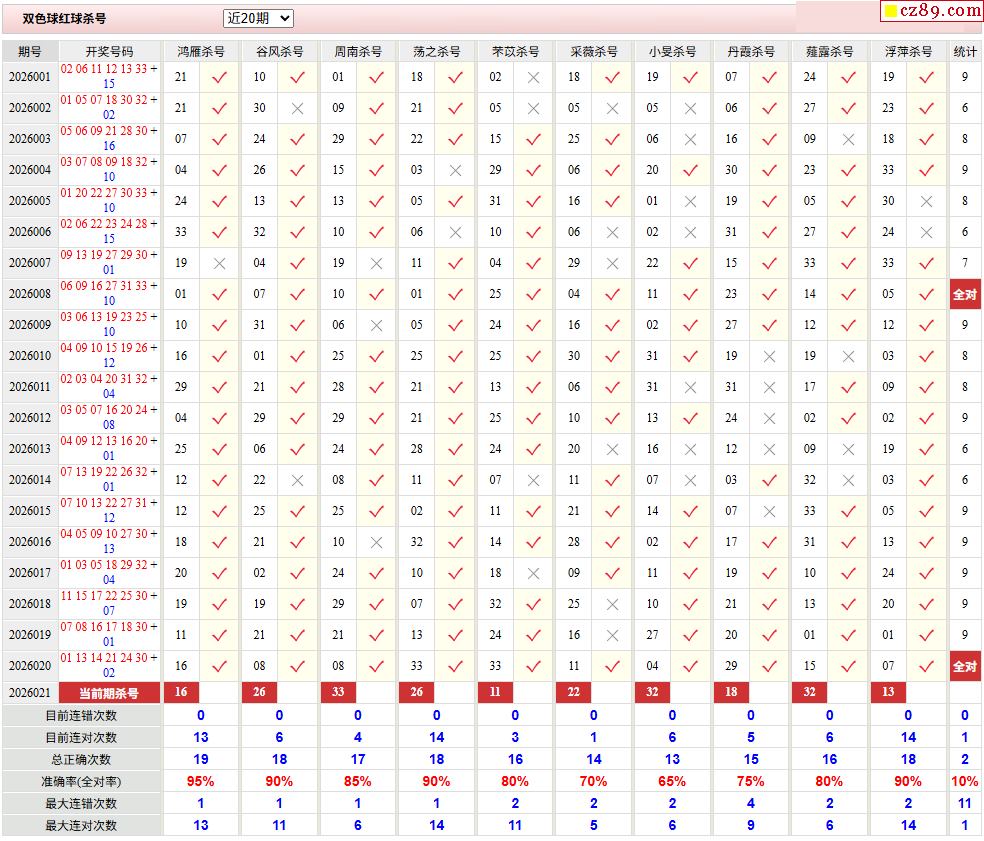Click the cross mark for 2026007 under 鸿雁杀号
This screenshot has width=984, height=841.
pos(219,263)
